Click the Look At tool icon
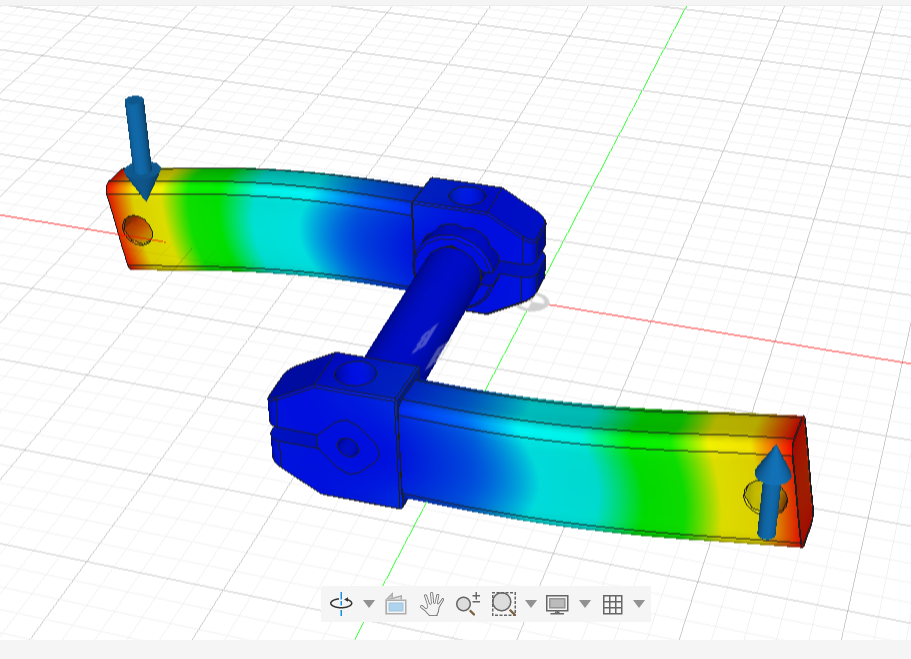The width and height of the screenshot is (911, 659). [x=396, y=604]
